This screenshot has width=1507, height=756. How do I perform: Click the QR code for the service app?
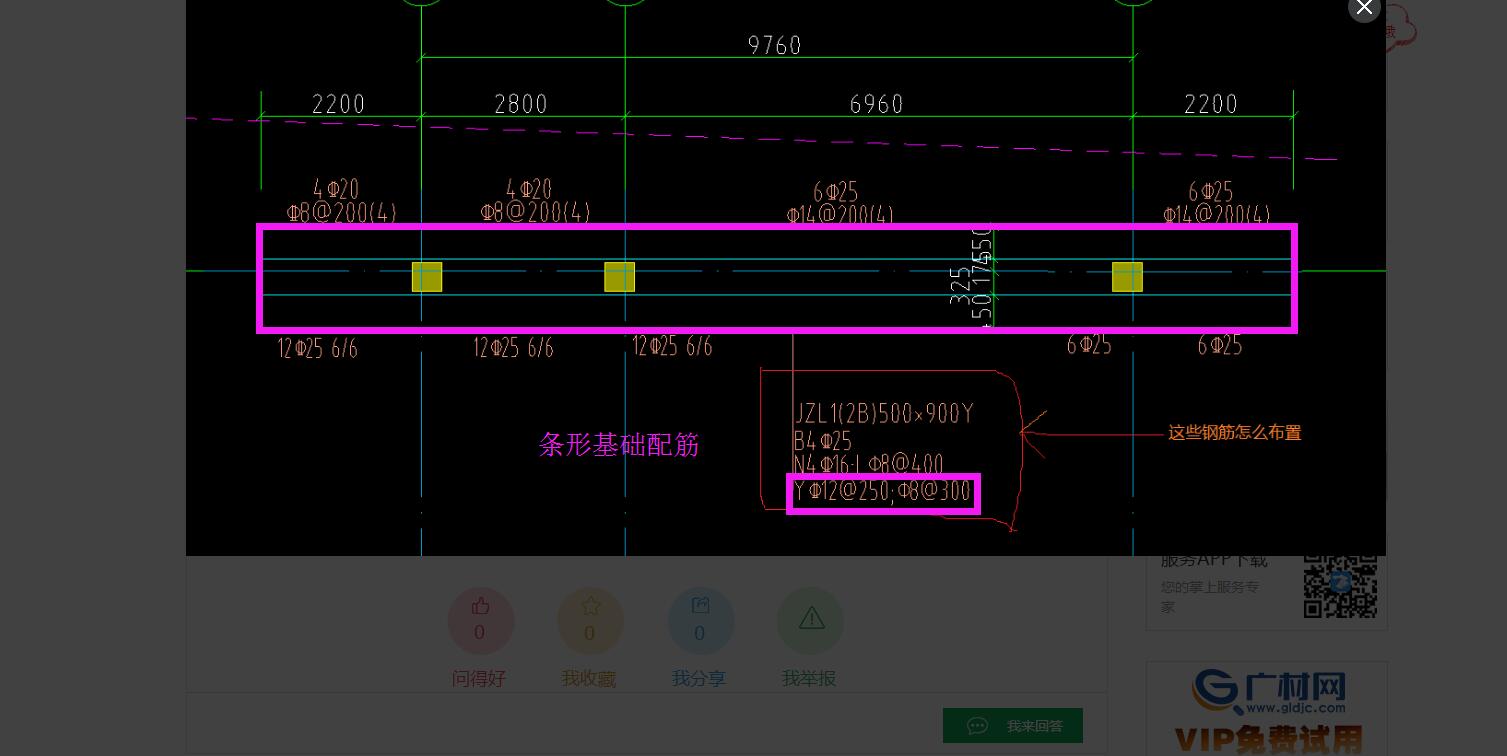[x=1340, y=586]
